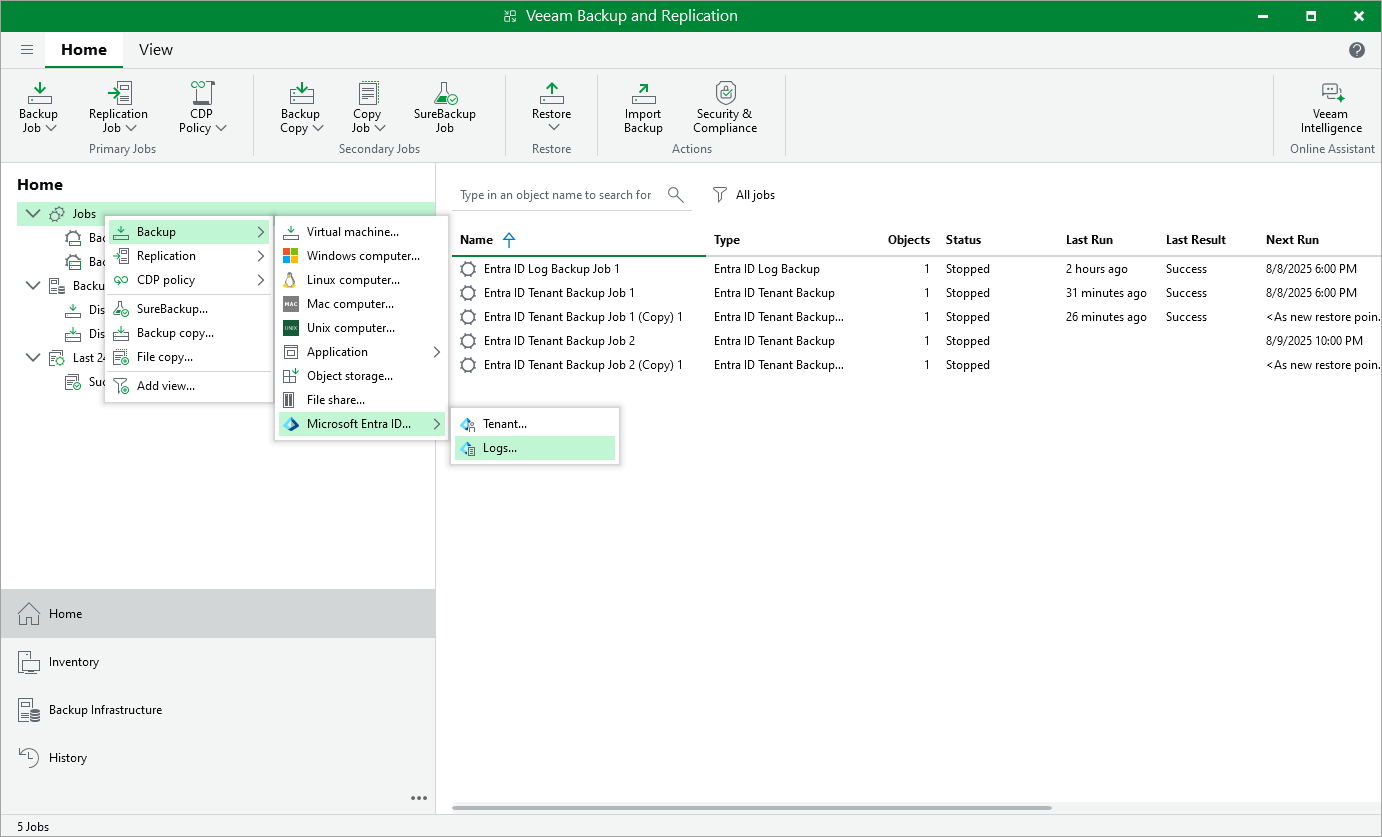
Task: Select row "Entra ID Tenant Backup Job 1"
Action: coord(917,293)
